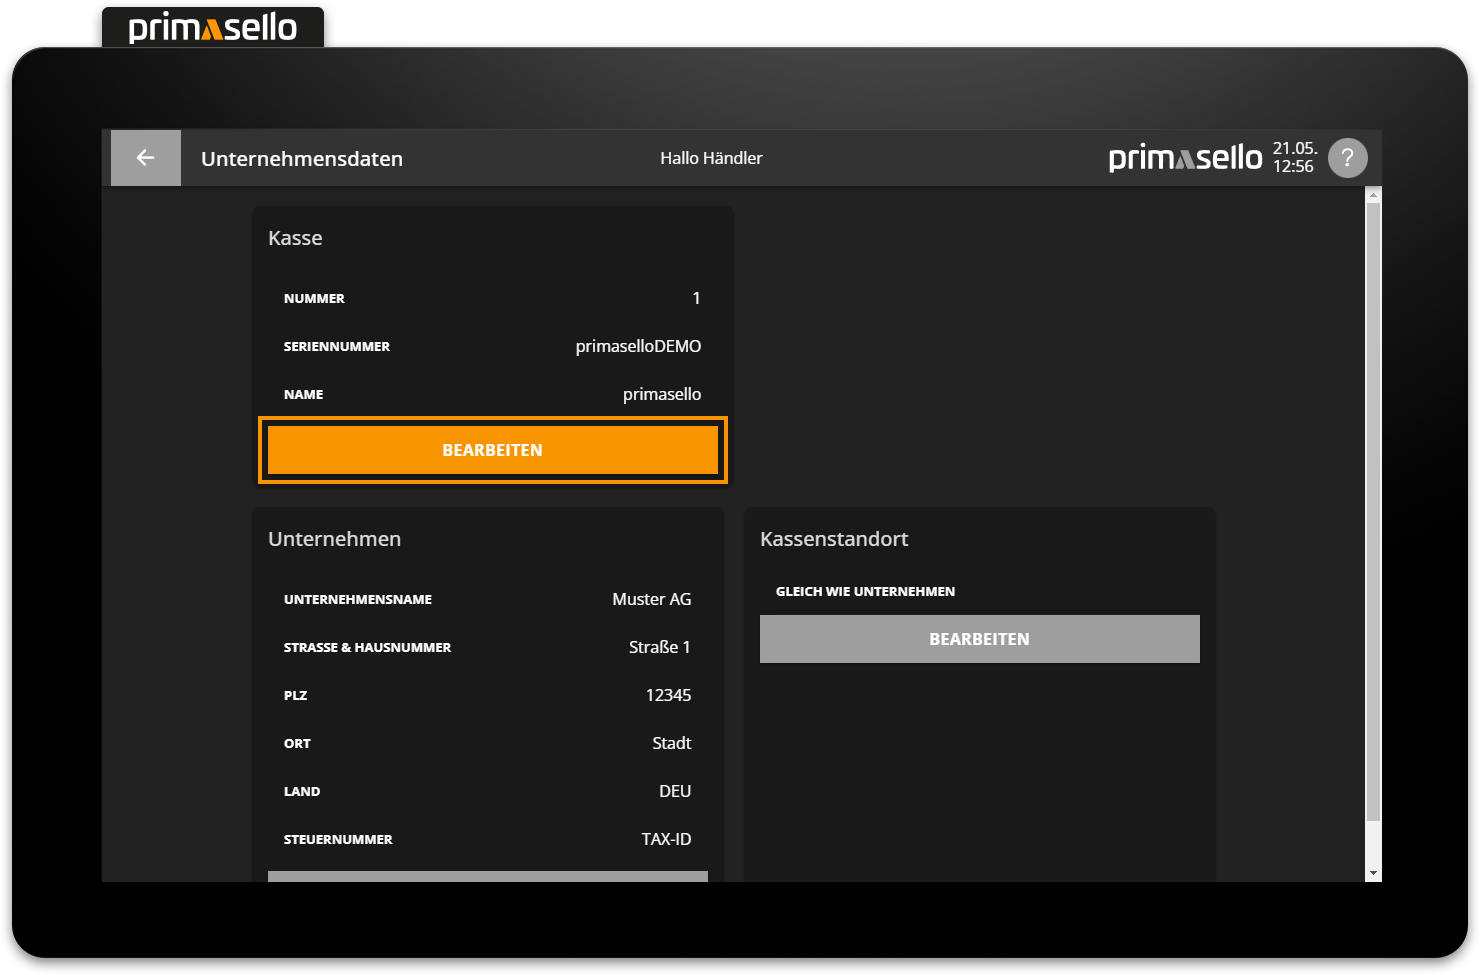Click the primasello logo in the header bar
Image resolution: width=1480 pixels, height=975 pixels.
(x=1185, y=158)
